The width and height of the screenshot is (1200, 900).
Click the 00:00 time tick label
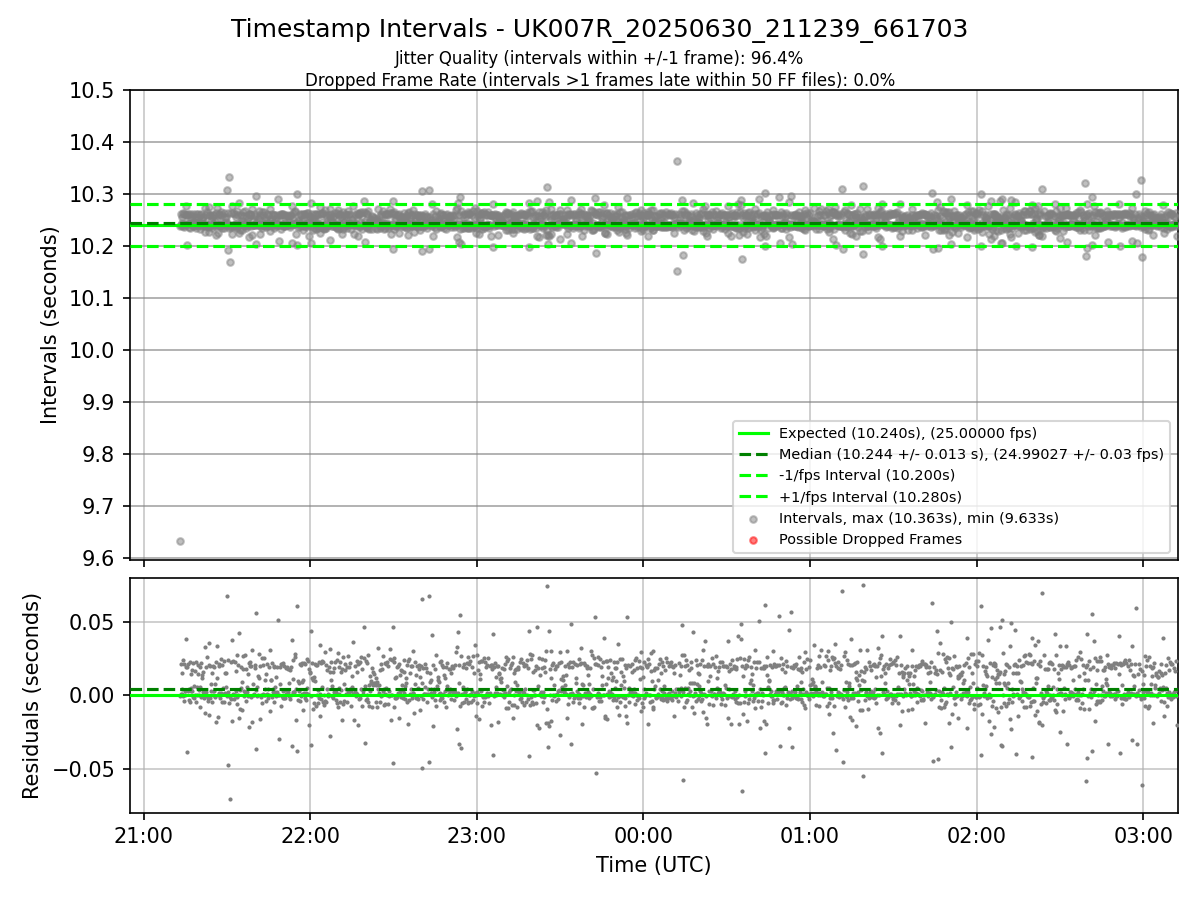(x=643, y=834)
